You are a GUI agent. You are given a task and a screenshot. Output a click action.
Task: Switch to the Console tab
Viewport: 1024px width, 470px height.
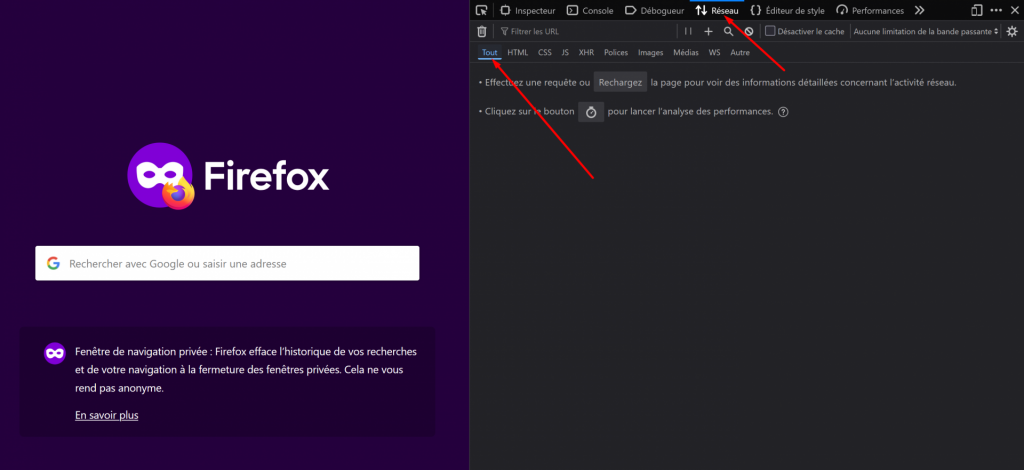[590, 10]
